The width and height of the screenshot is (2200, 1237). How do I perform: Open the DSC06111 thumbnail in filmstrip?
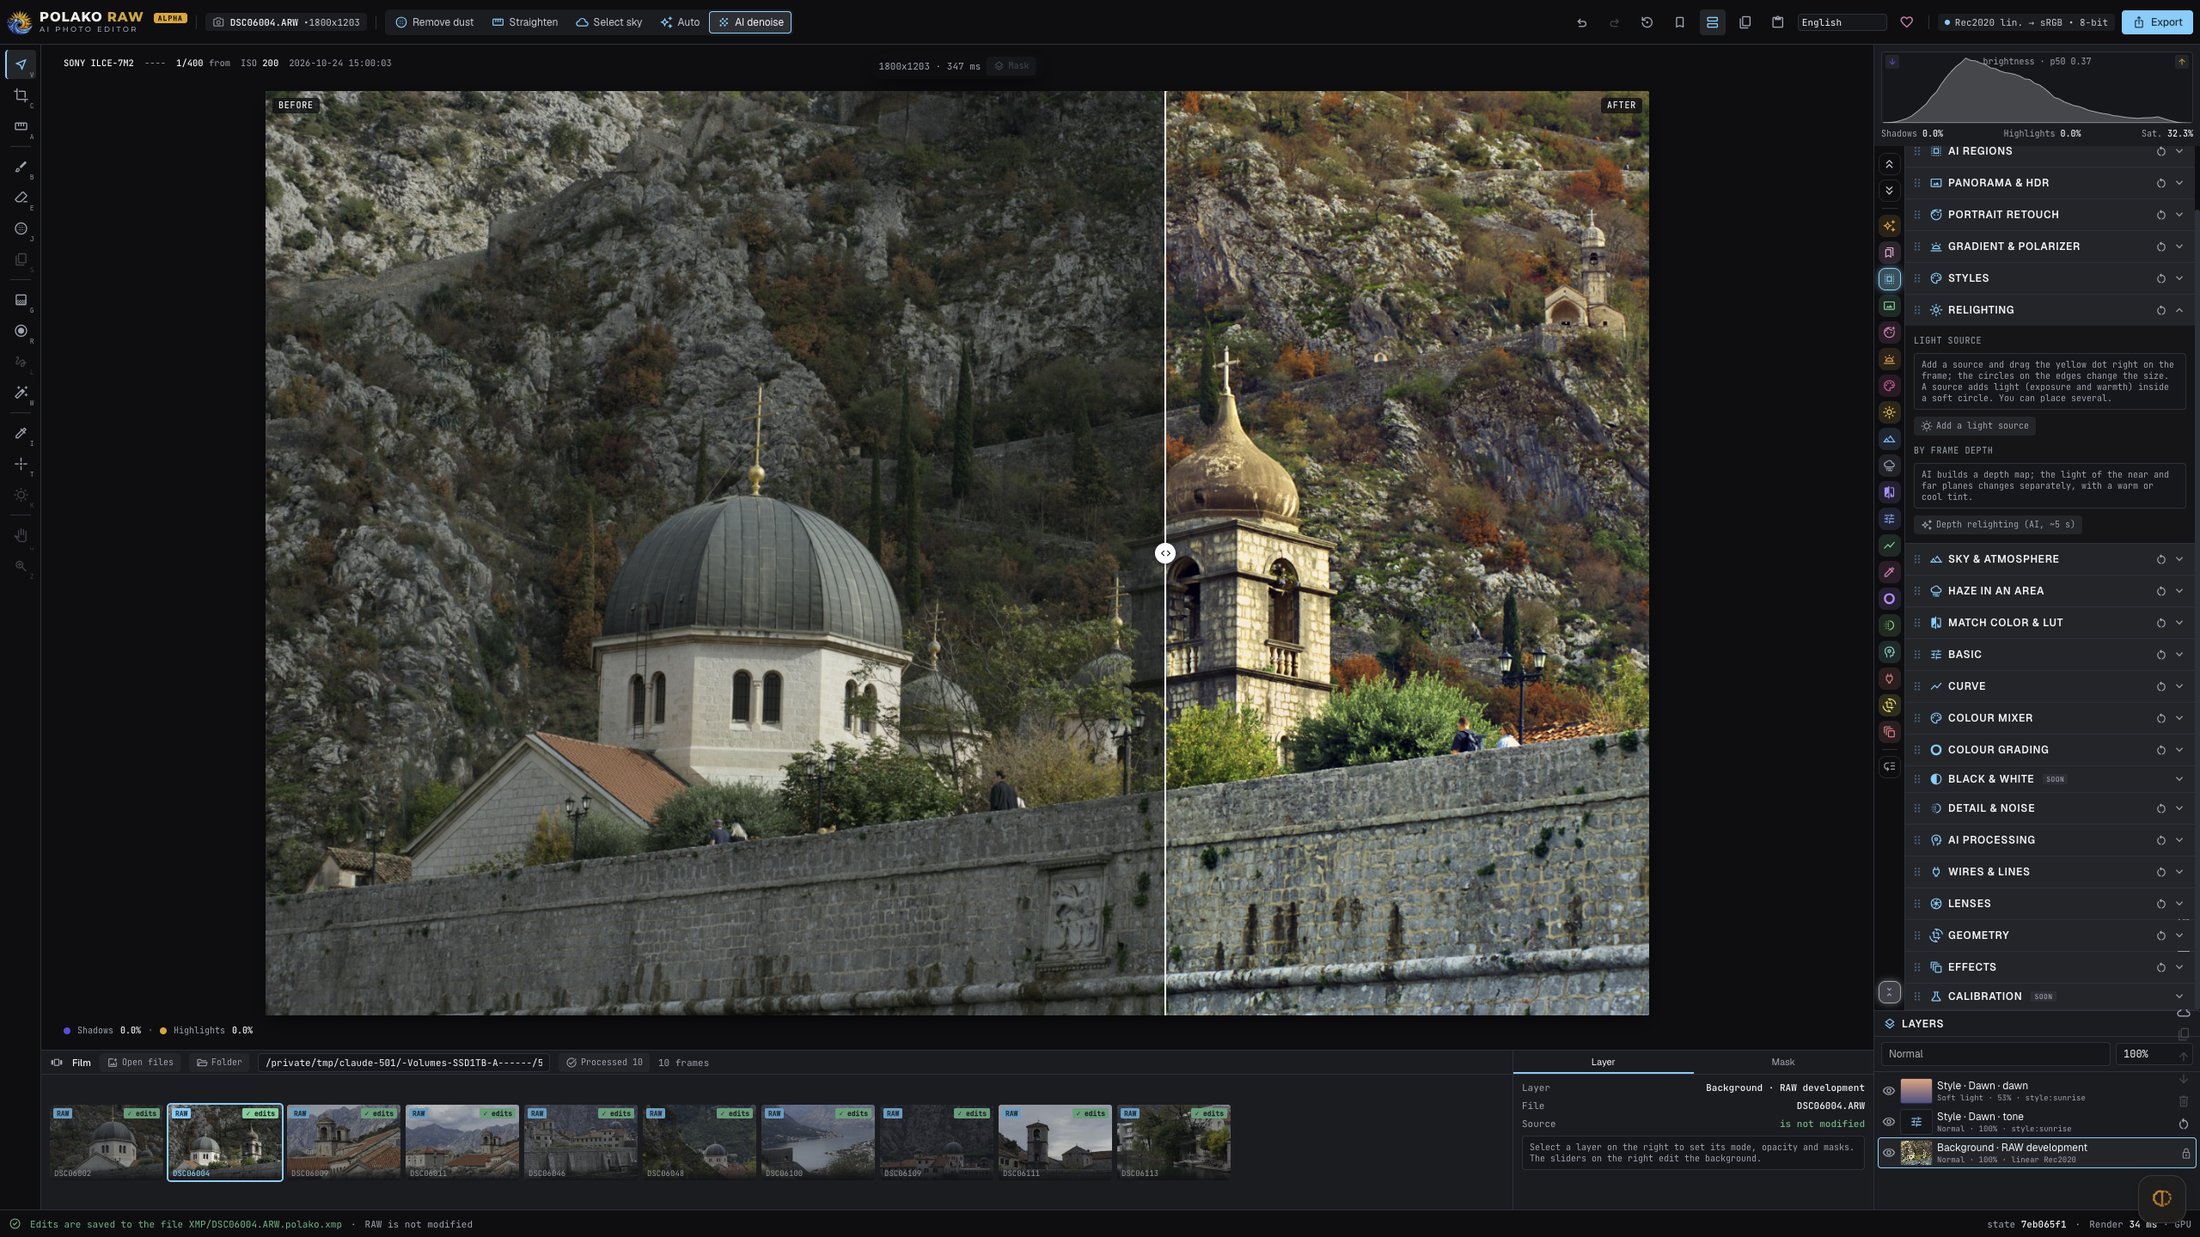(x=1055, y=1142)
